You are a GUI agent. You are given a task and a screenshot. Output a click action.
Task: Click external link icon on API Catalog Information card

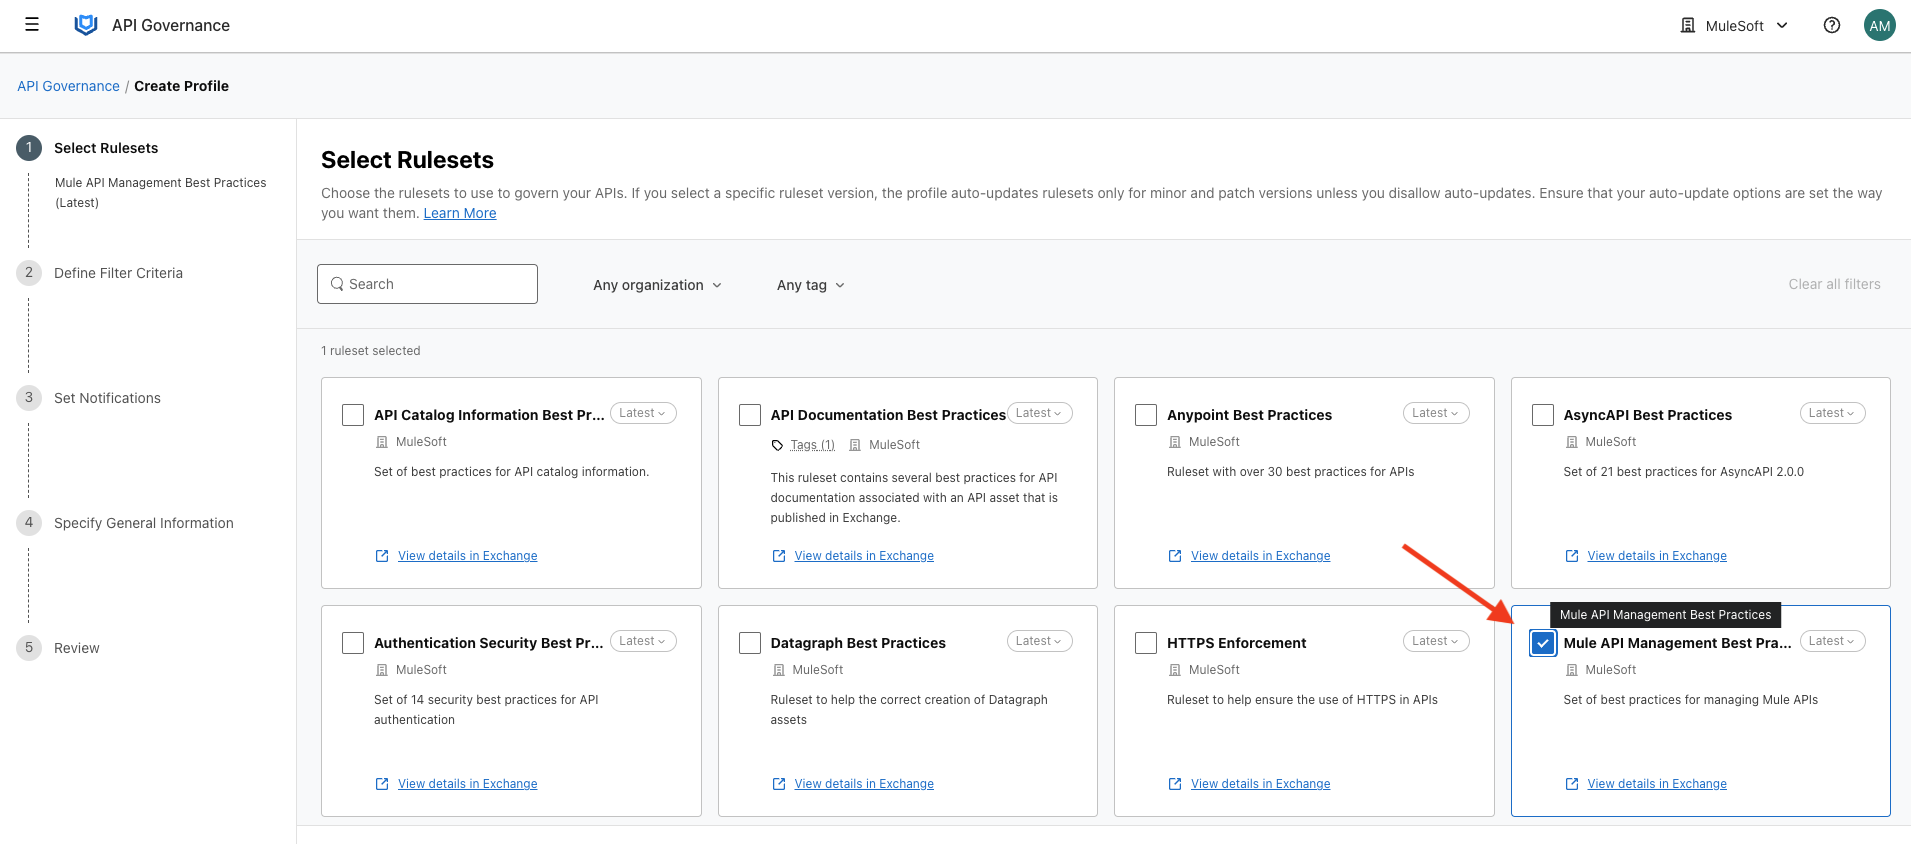tap(382, 556)
